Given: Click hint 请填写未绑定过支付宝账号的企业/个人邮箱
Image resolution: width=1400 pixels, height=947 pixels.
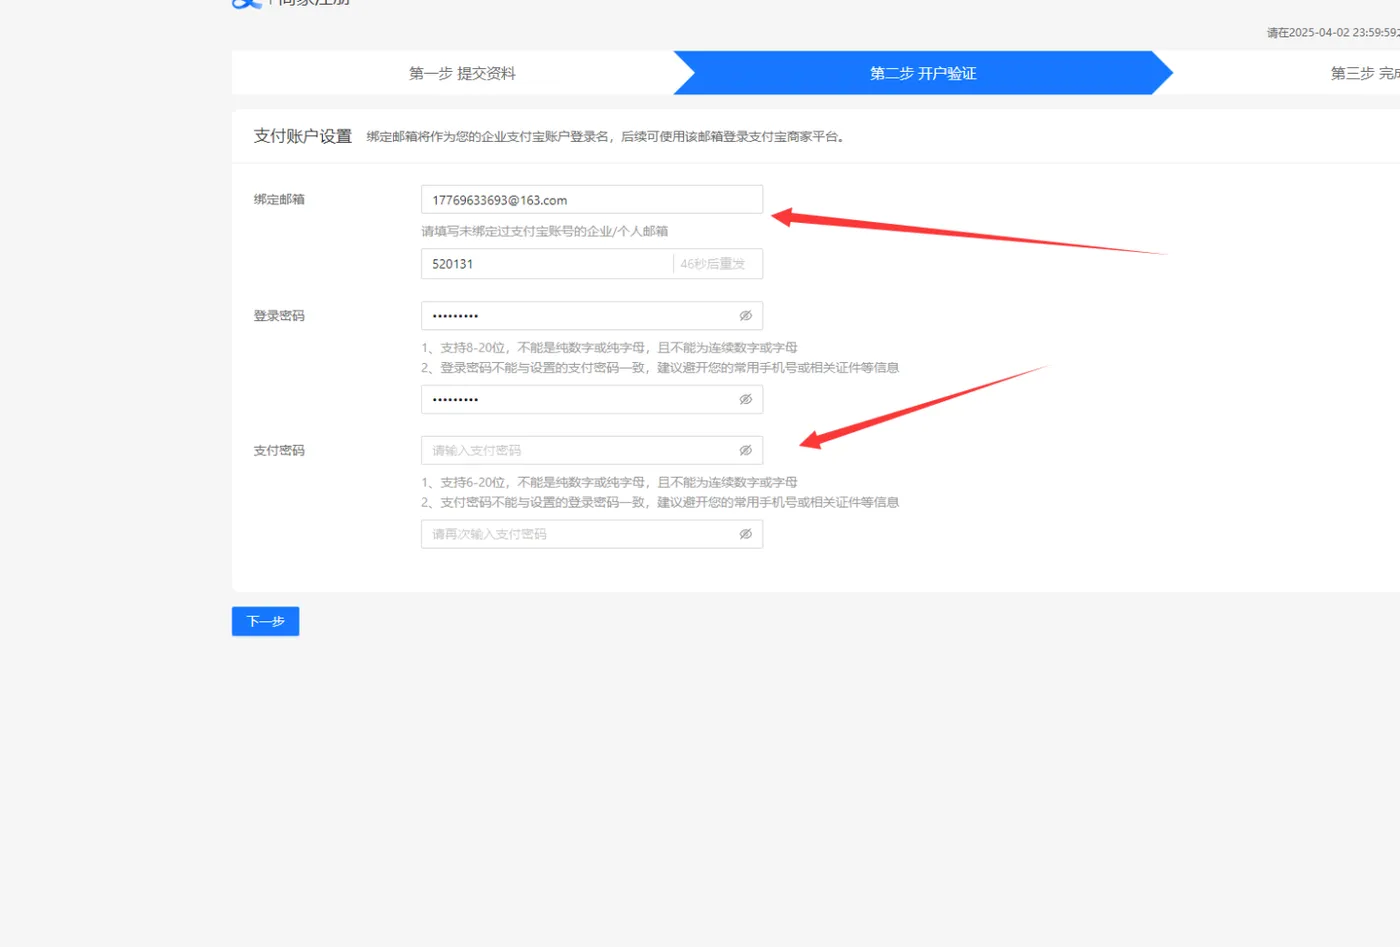Looking at the screenshot, I should (545, 231).
